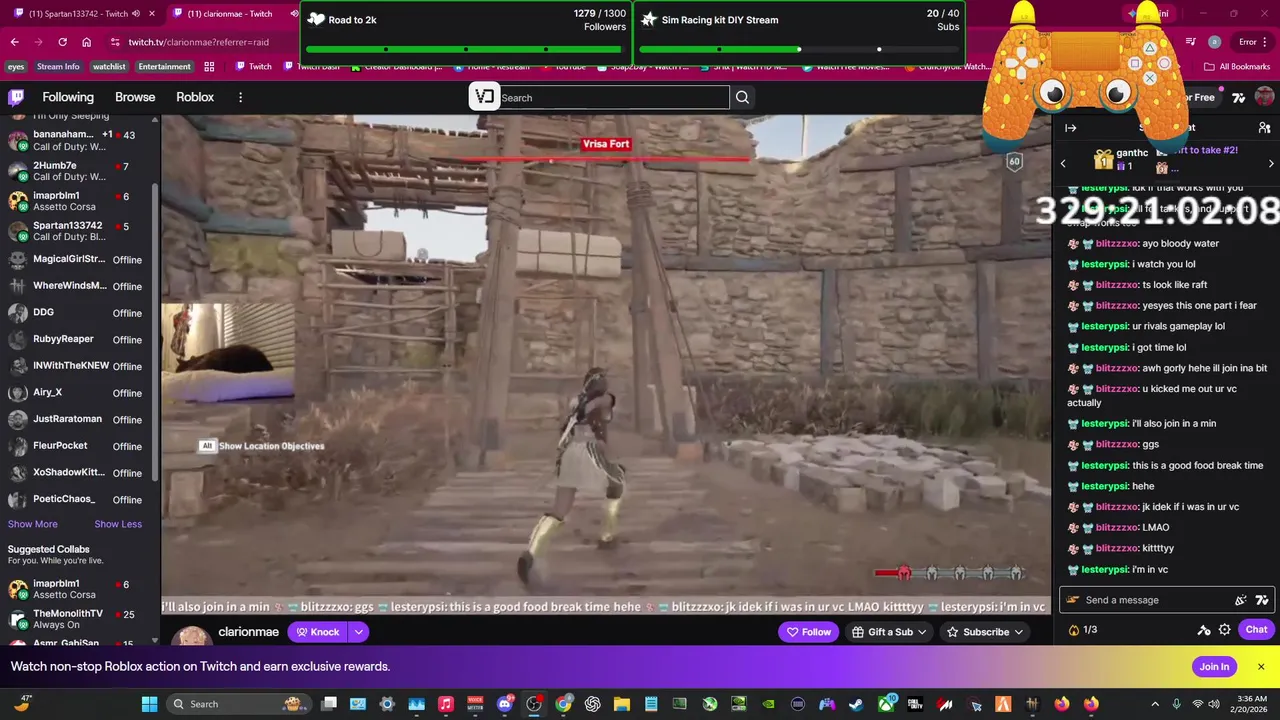Dismiss the Roblox rewards banner
Viewport: 1280px width, 720px height.
(1261, 667)
